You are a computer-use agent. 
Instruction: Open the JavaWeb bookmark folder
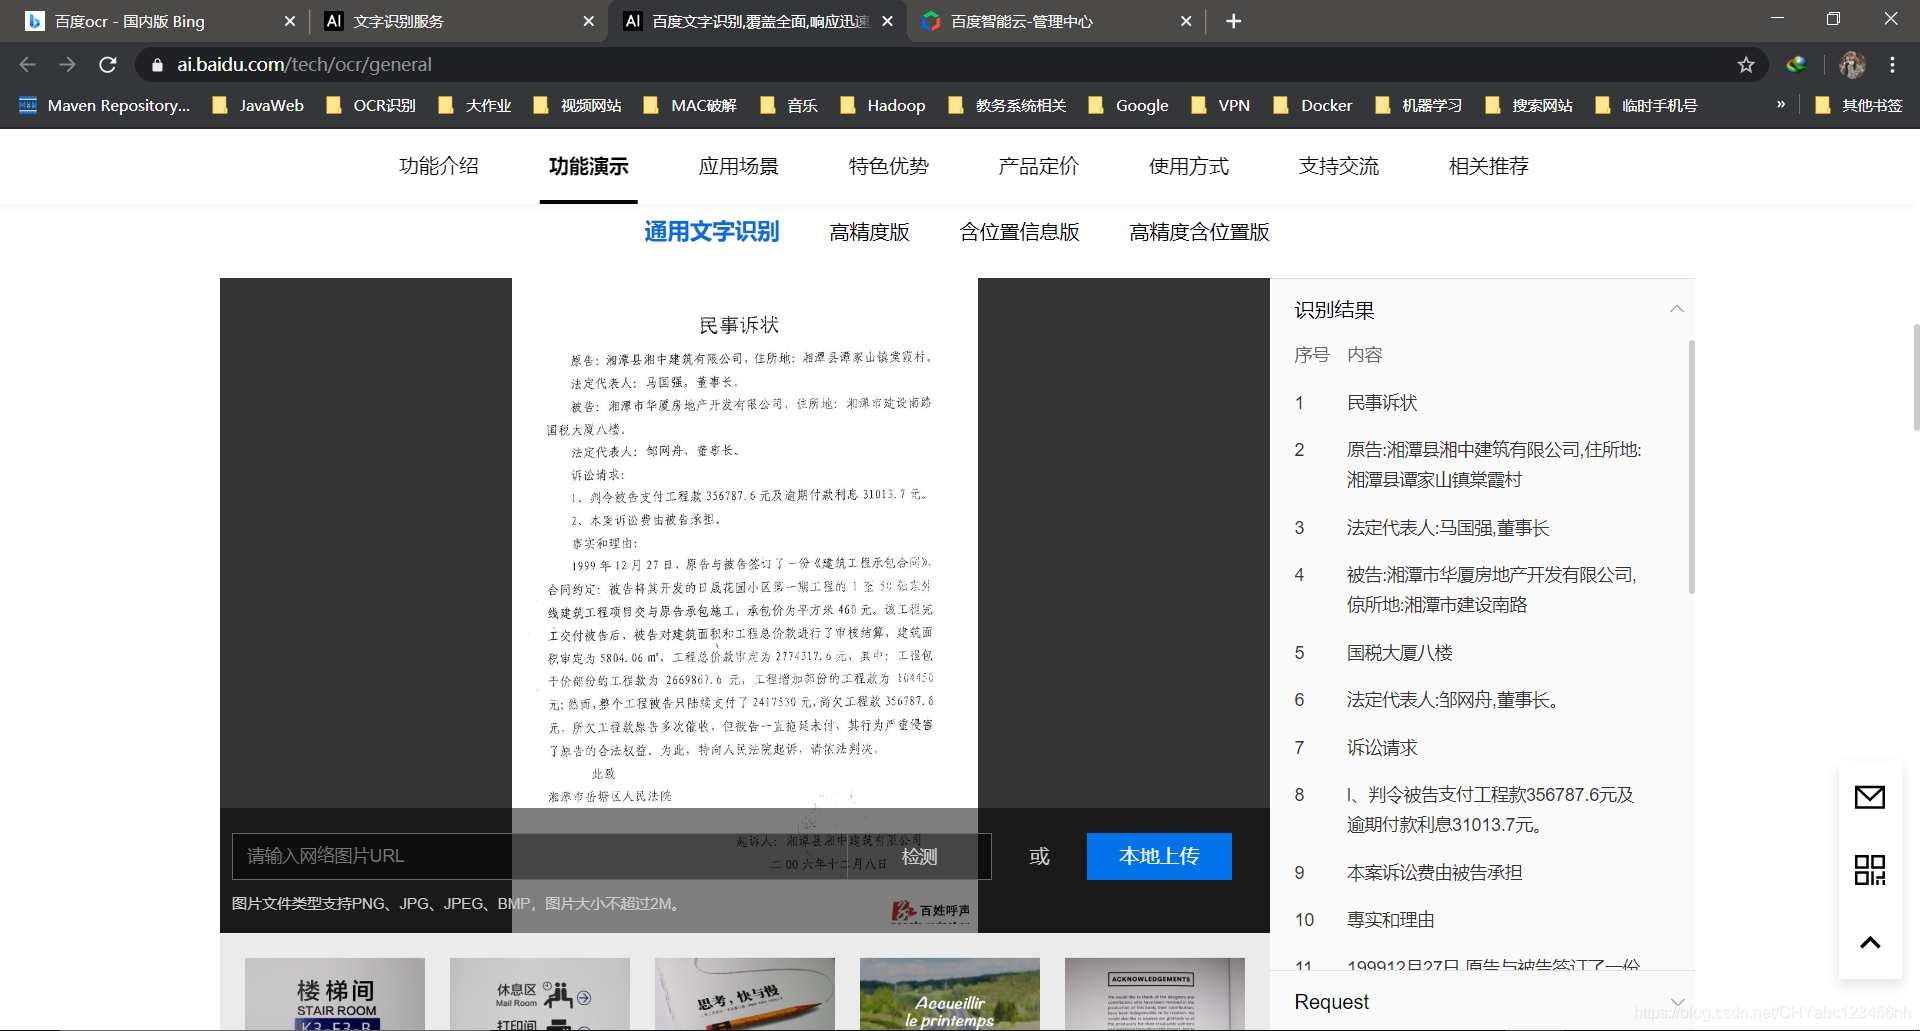tap(258, 105)
